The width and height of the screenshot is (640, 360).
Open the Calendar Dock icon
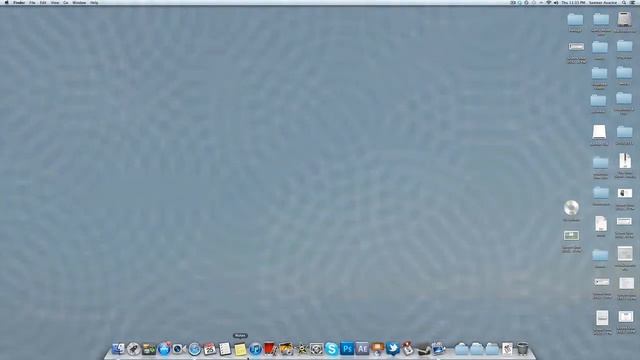click(210, 349)
